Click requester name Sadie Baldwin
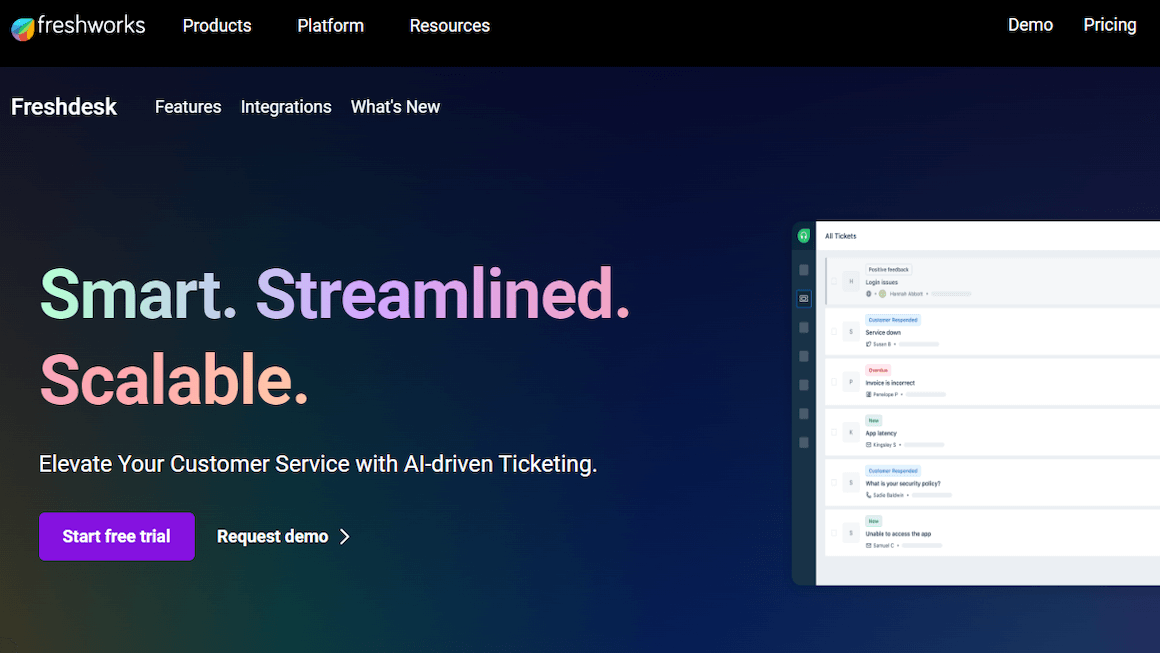The height and width of the screenshot is (653, 1160). coord(888,495)
